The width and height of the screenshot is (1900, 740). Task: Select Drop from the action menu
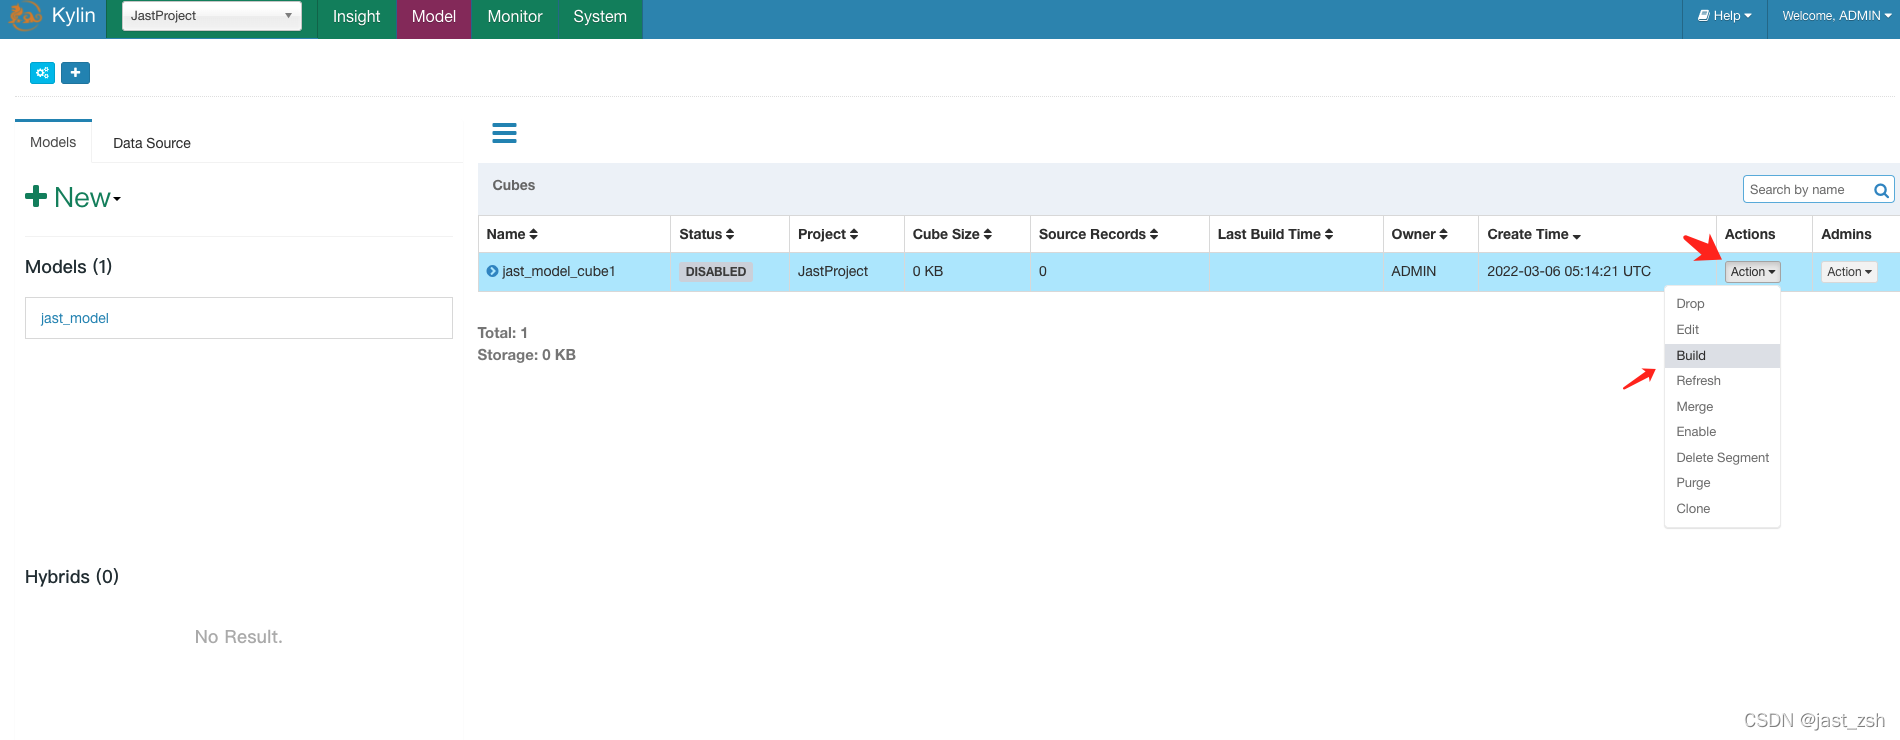(1722, 304)
